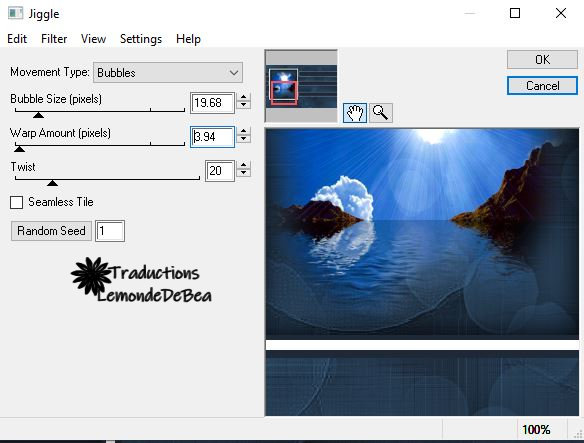The image size is (584, 443).
Task: Select the magnifier zoom tool
Action: click(381, 113)
